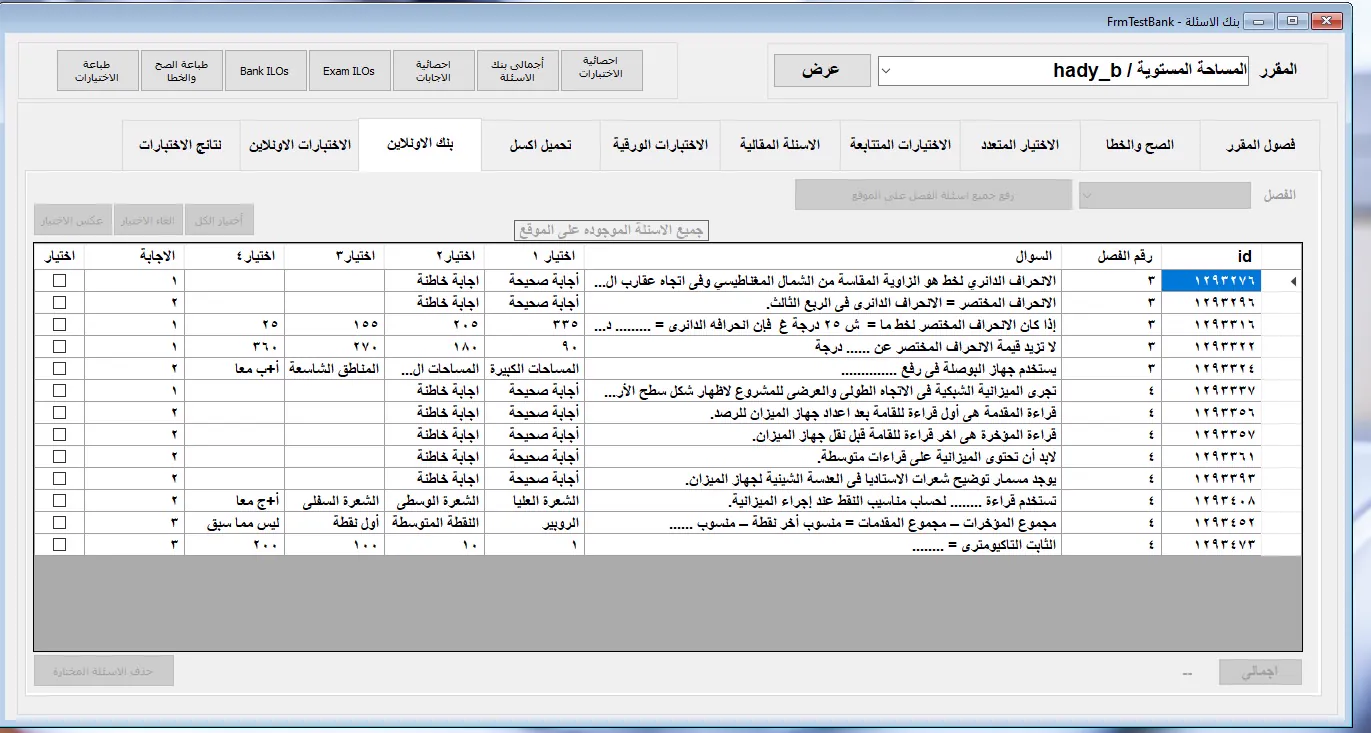Tick the checkbox for question id ١٢٩٣٣١٦
1371x733 pixels.
click(x=59, y=325)
